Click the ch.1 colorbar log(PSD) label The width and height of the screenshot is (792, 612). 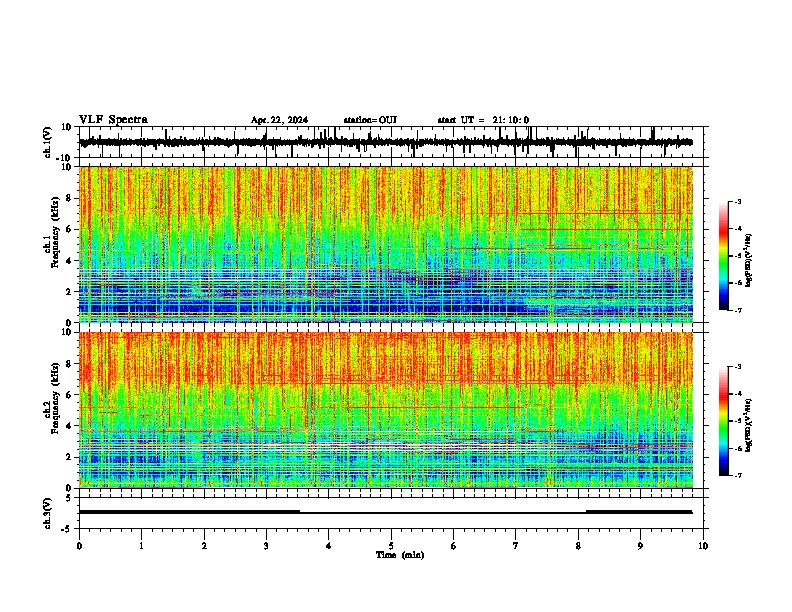[x=748, y=261]
